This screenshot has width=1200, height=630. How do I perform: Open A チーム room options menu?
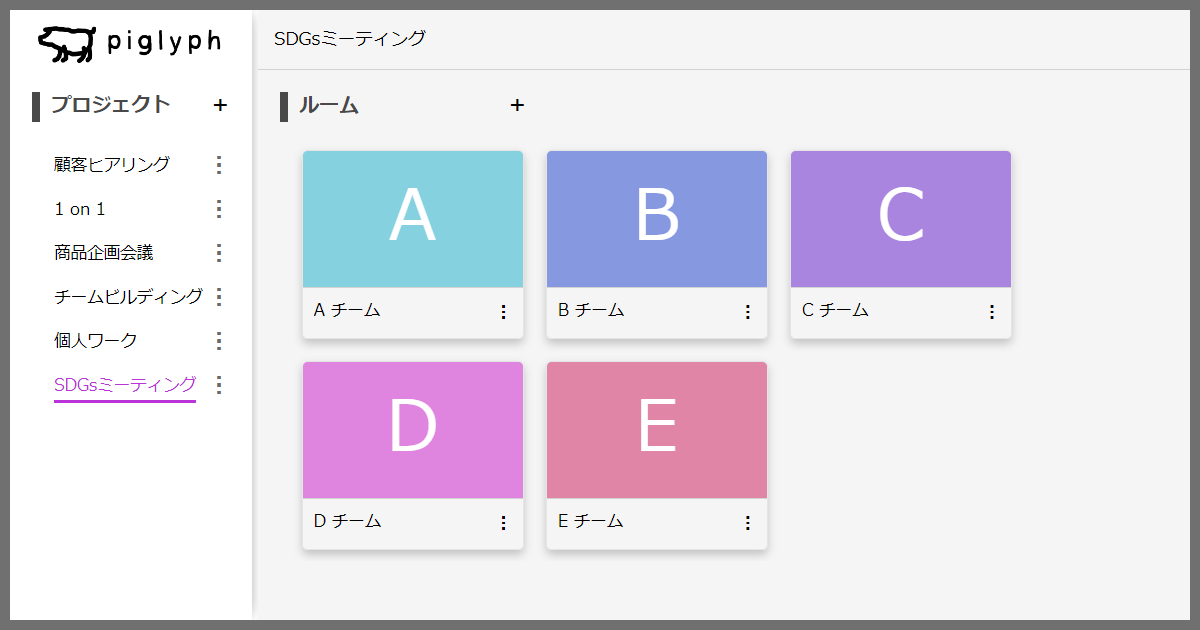pos(503,312)
